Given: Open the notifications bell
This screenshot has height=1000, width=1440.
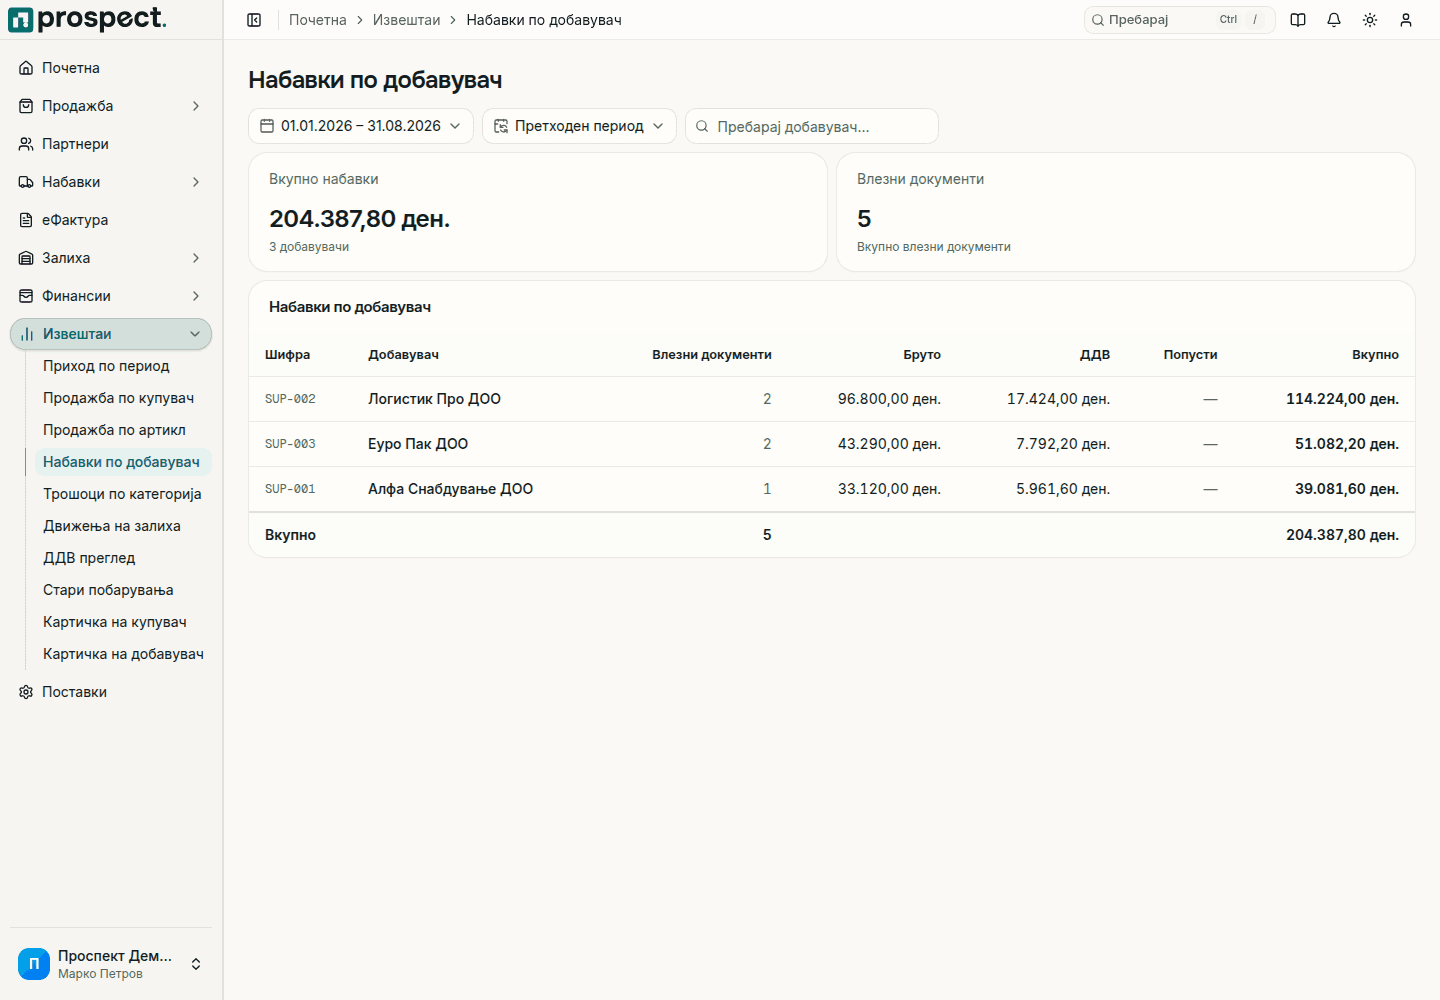Looking at the screenshot, I should tap(1334, 20).
